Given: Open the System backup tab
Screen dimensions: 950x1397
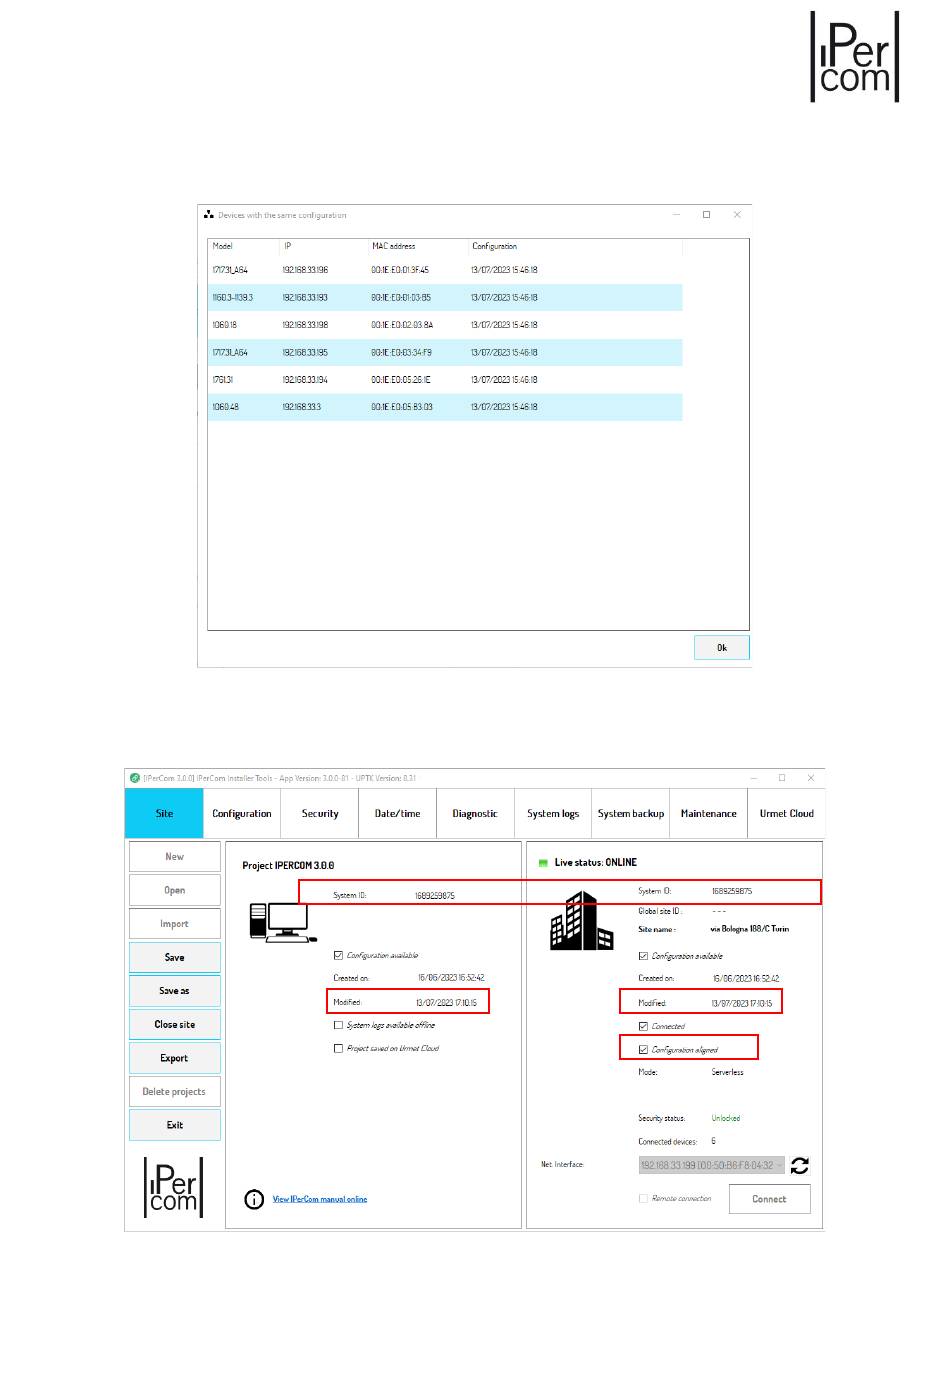Looking at the screenshot, I should pyautogui.click(x=631, y=814).
